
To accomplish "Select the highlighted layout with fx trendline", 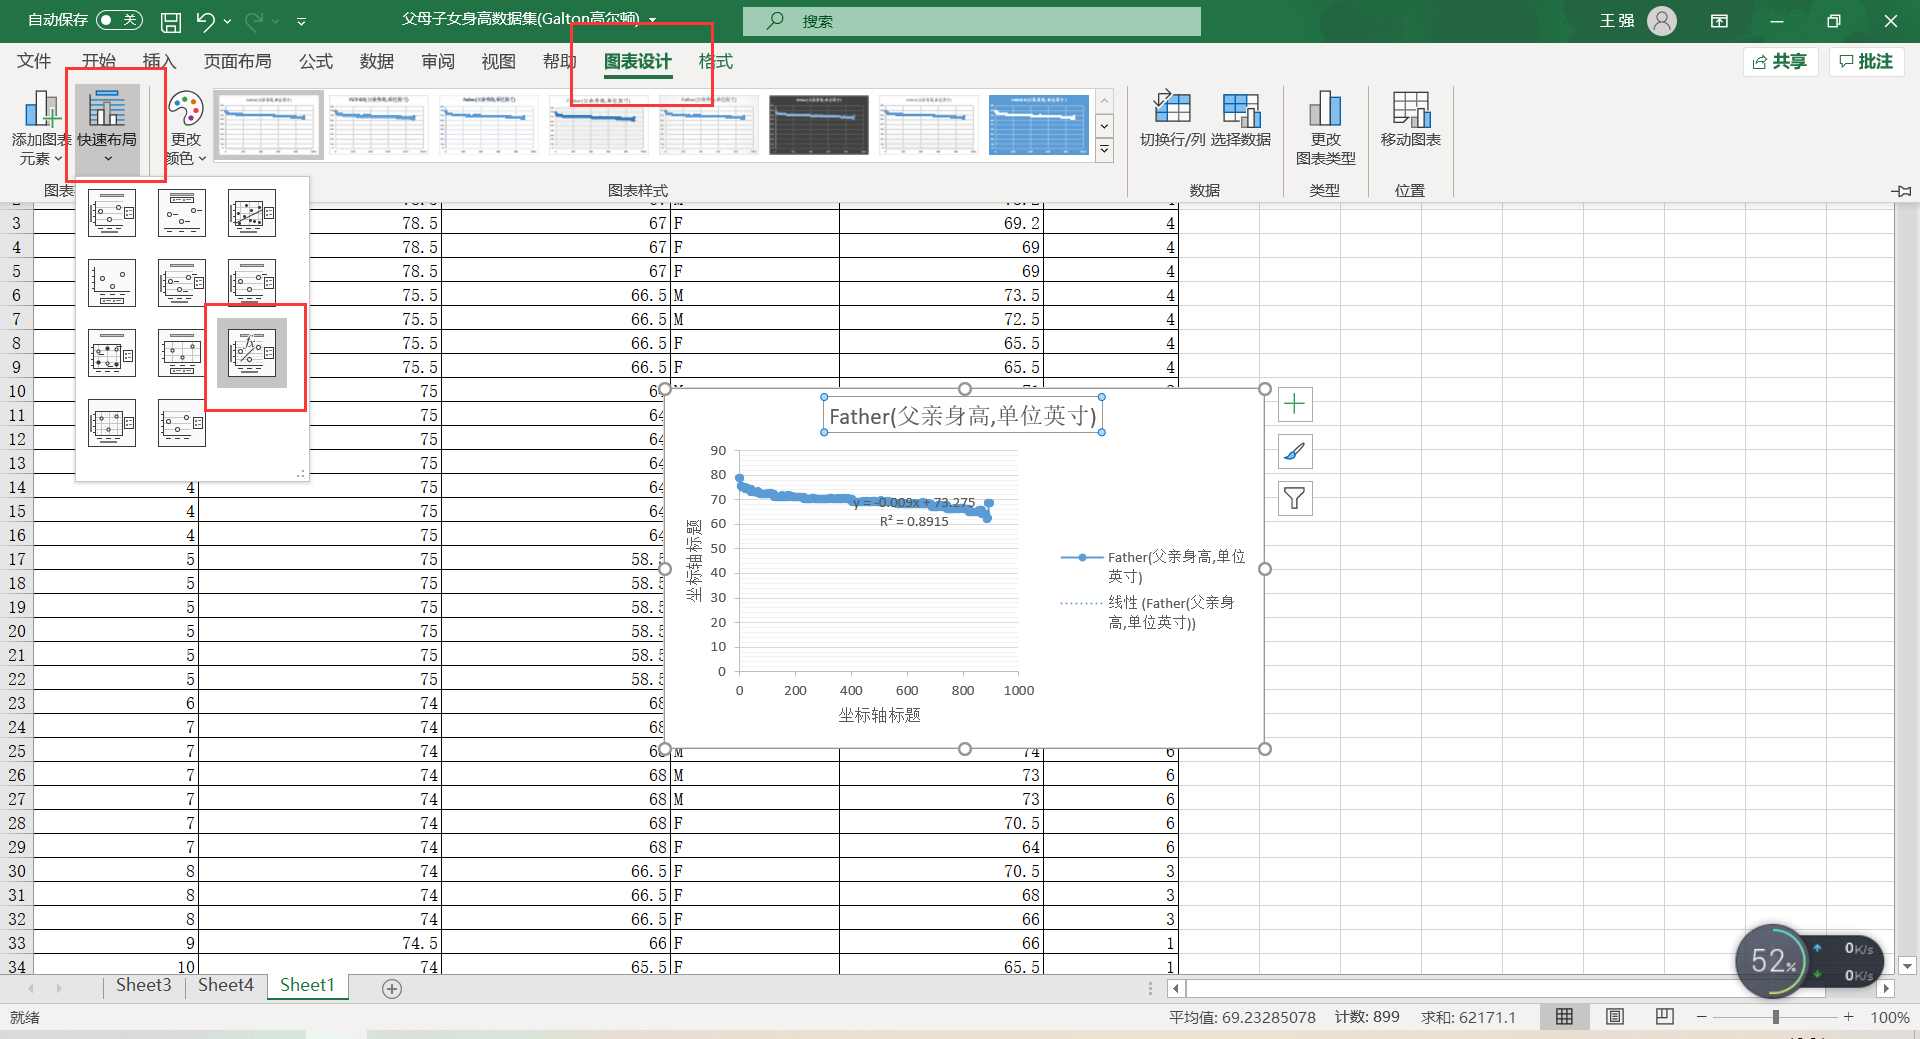I will point(252,353).
